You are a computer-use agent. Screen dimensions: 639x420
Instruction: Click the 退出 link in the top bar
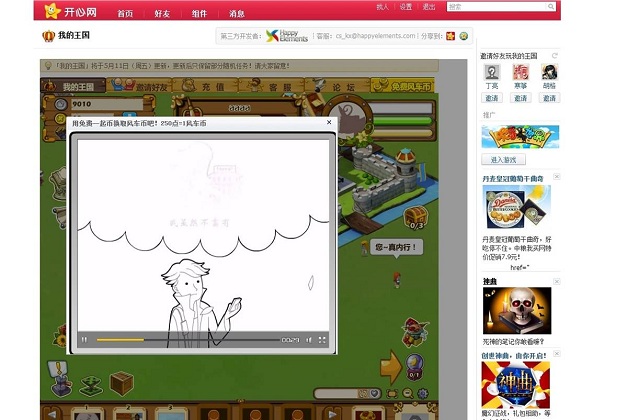[429, 7]
